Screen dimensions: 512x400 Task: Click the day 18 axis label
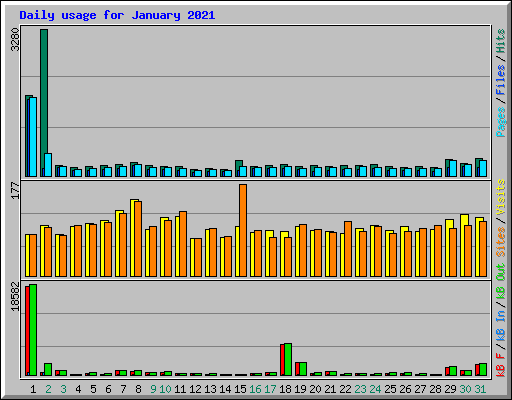(285, 389)
